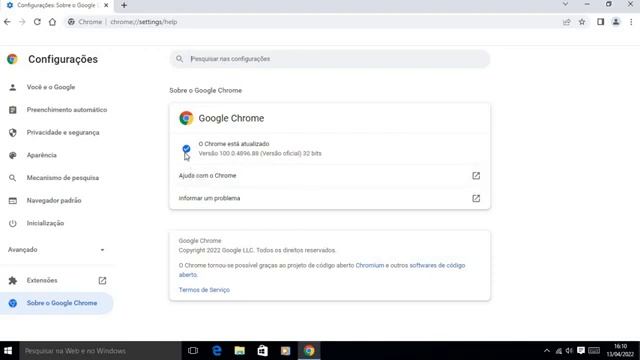
Task: Select Sobre o Google Chrome in sidebar
Action: tap(56, 303)
